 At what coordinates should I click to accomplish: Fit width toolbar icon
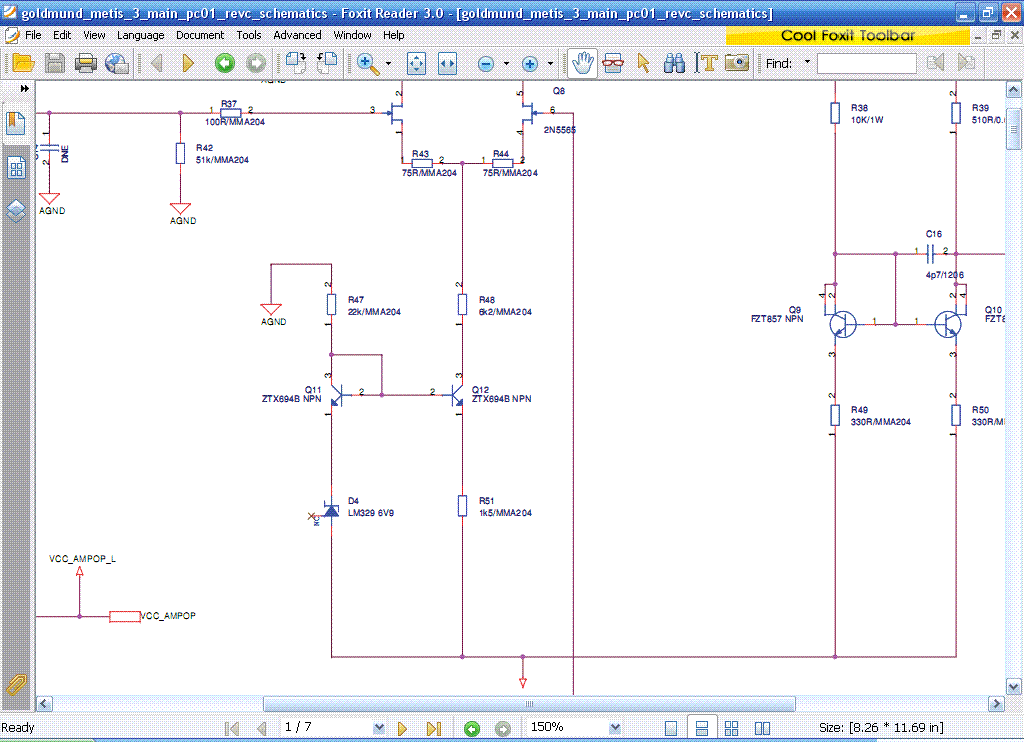(x=447, y=63)
